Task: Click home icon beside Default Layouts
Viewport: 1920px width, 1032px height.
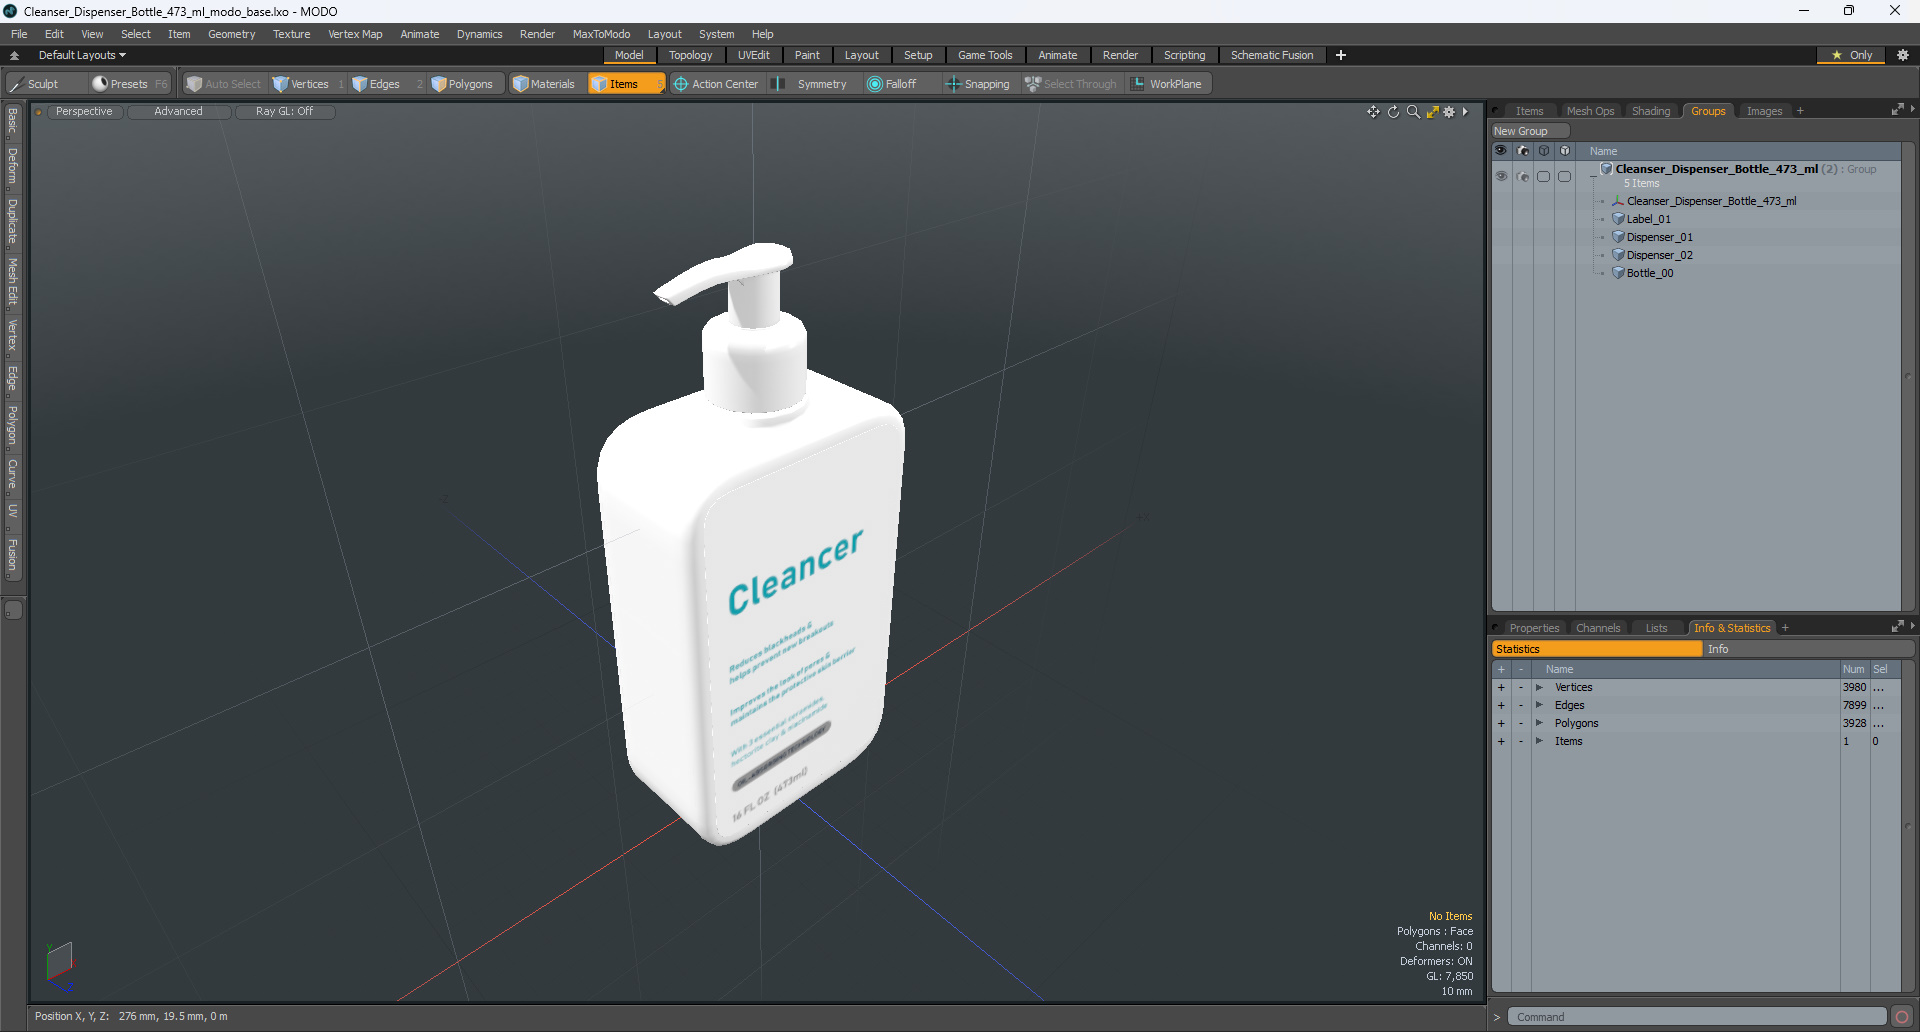Action: [x=14, y=55]
